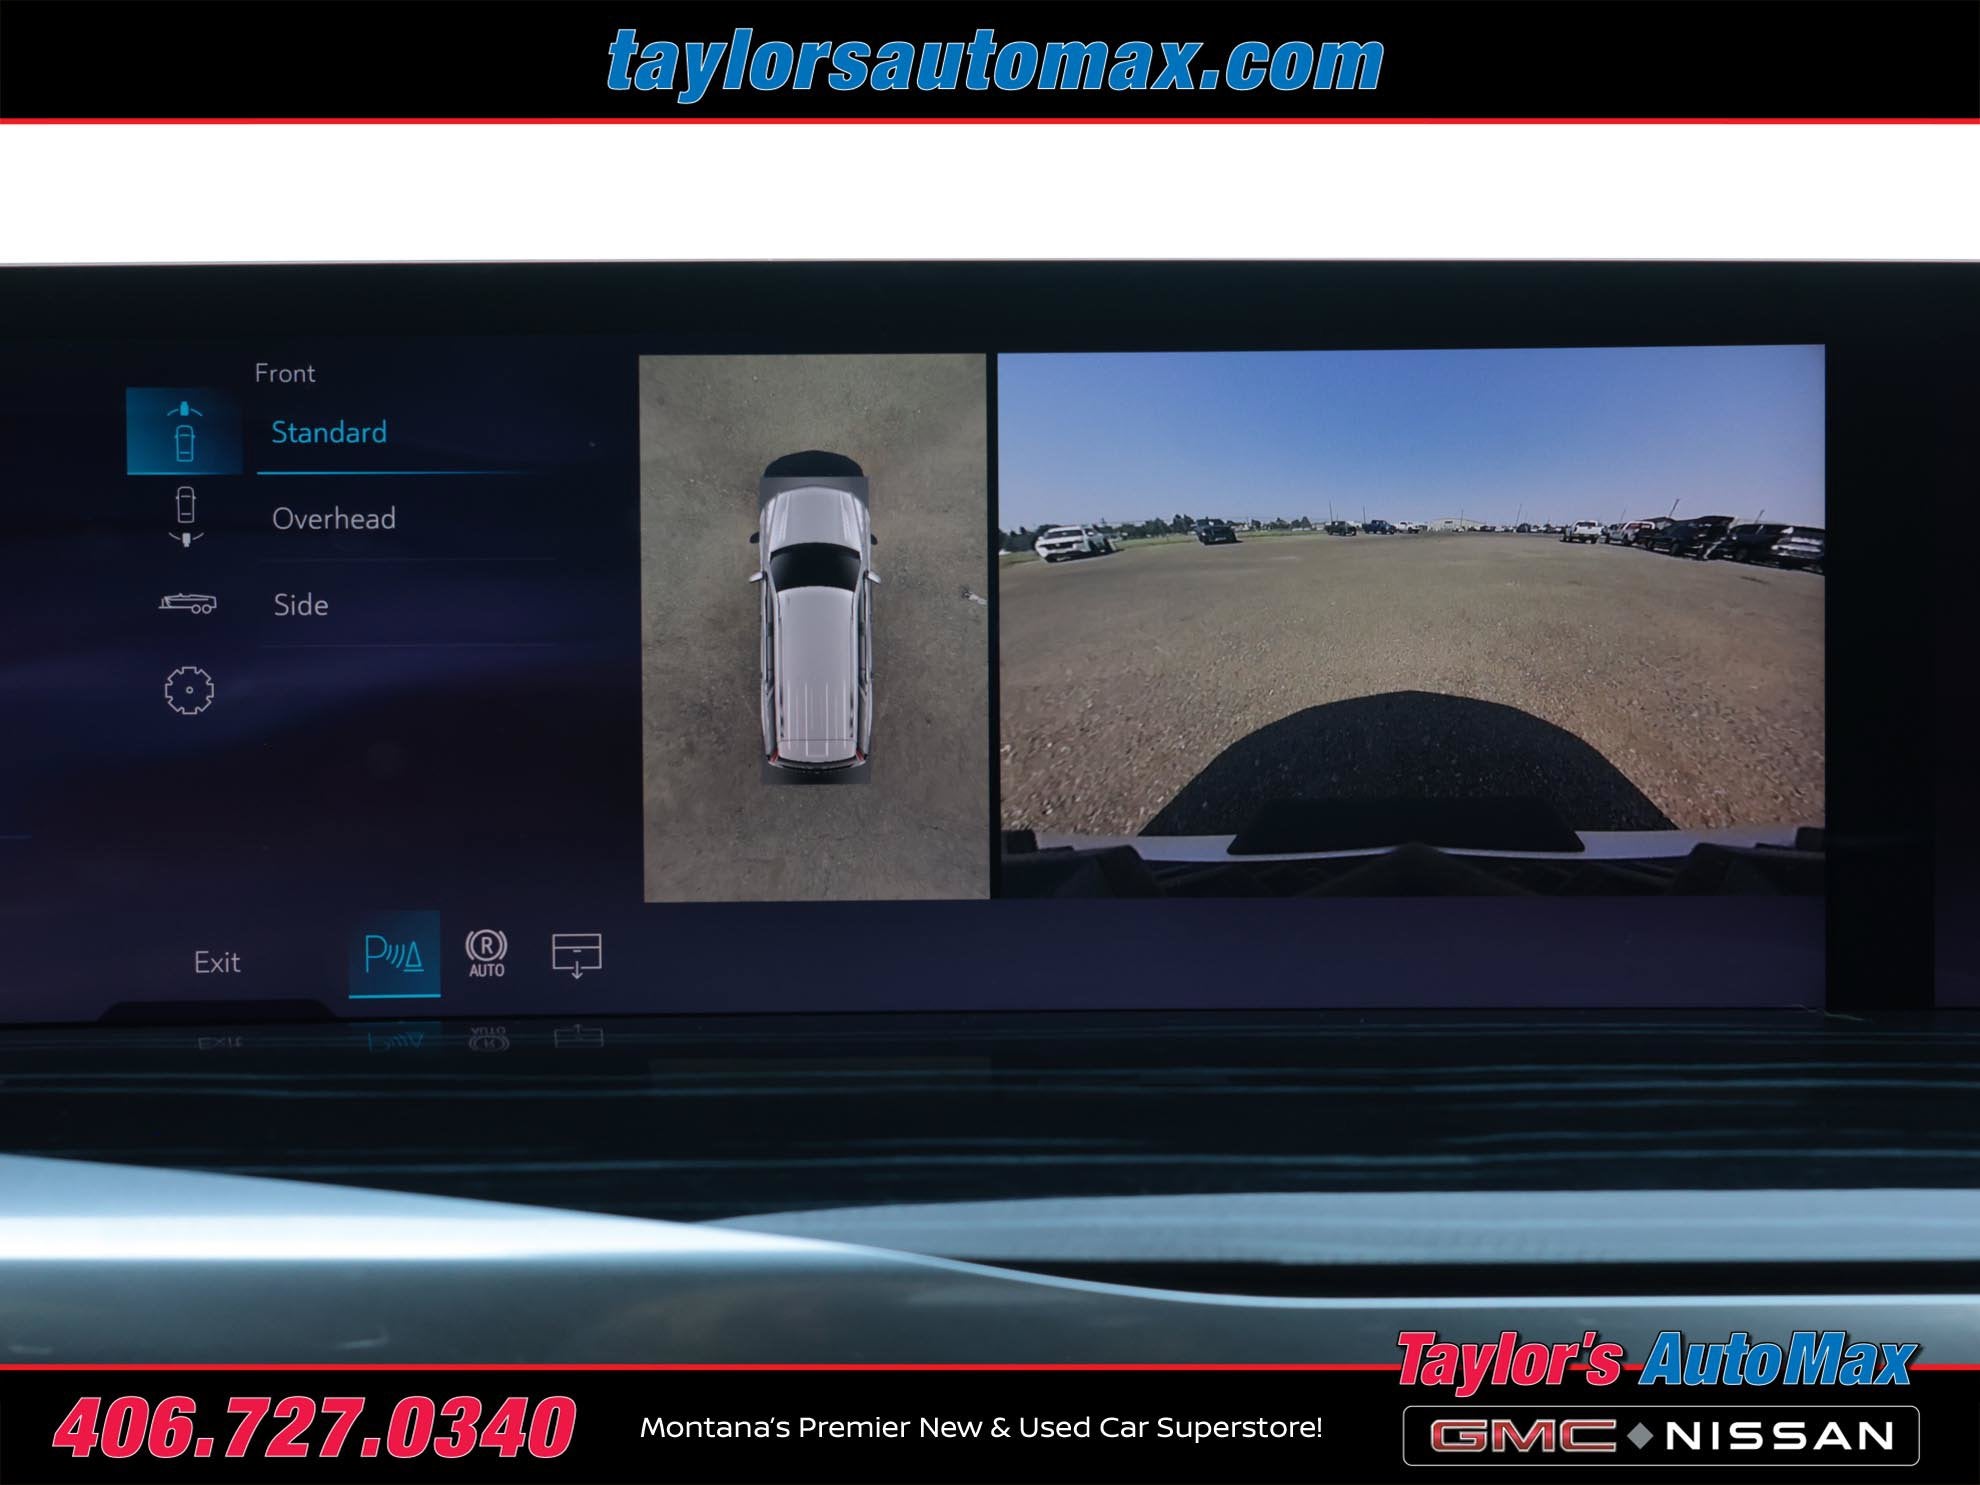Choose the Standard front view
The height and width of the screenshot is (1485, 1980).
click(329, 432)
